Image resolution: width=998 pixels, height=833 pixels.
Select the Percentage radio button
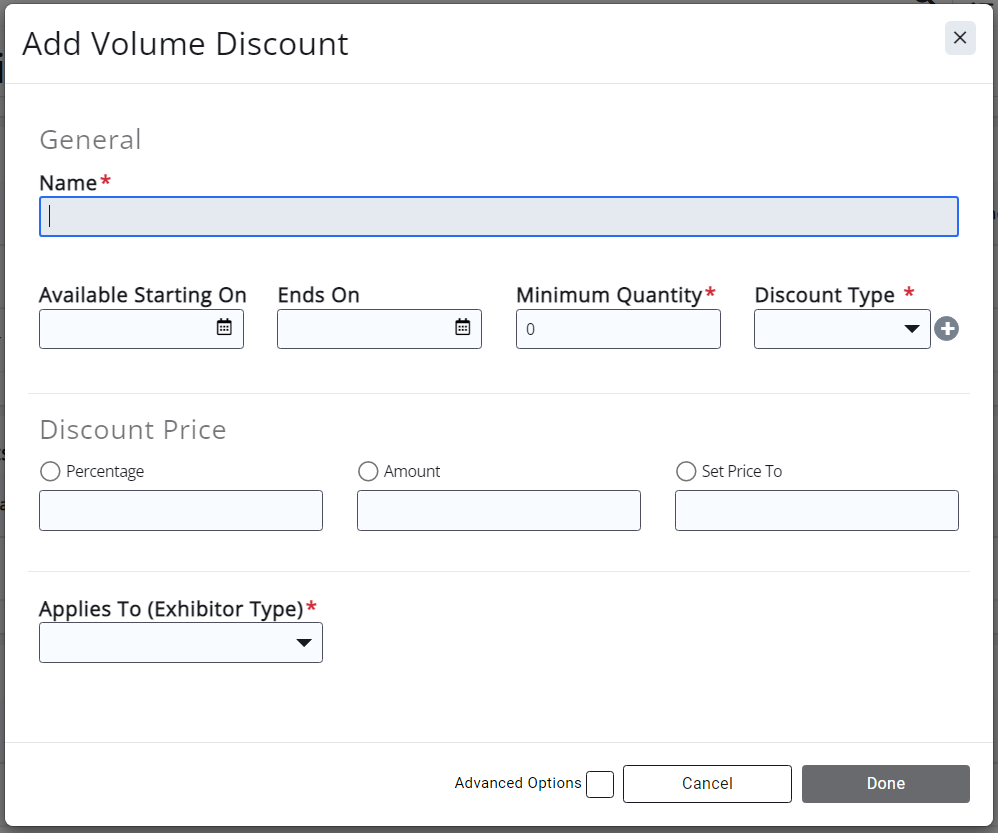click(x=50, y=471)
